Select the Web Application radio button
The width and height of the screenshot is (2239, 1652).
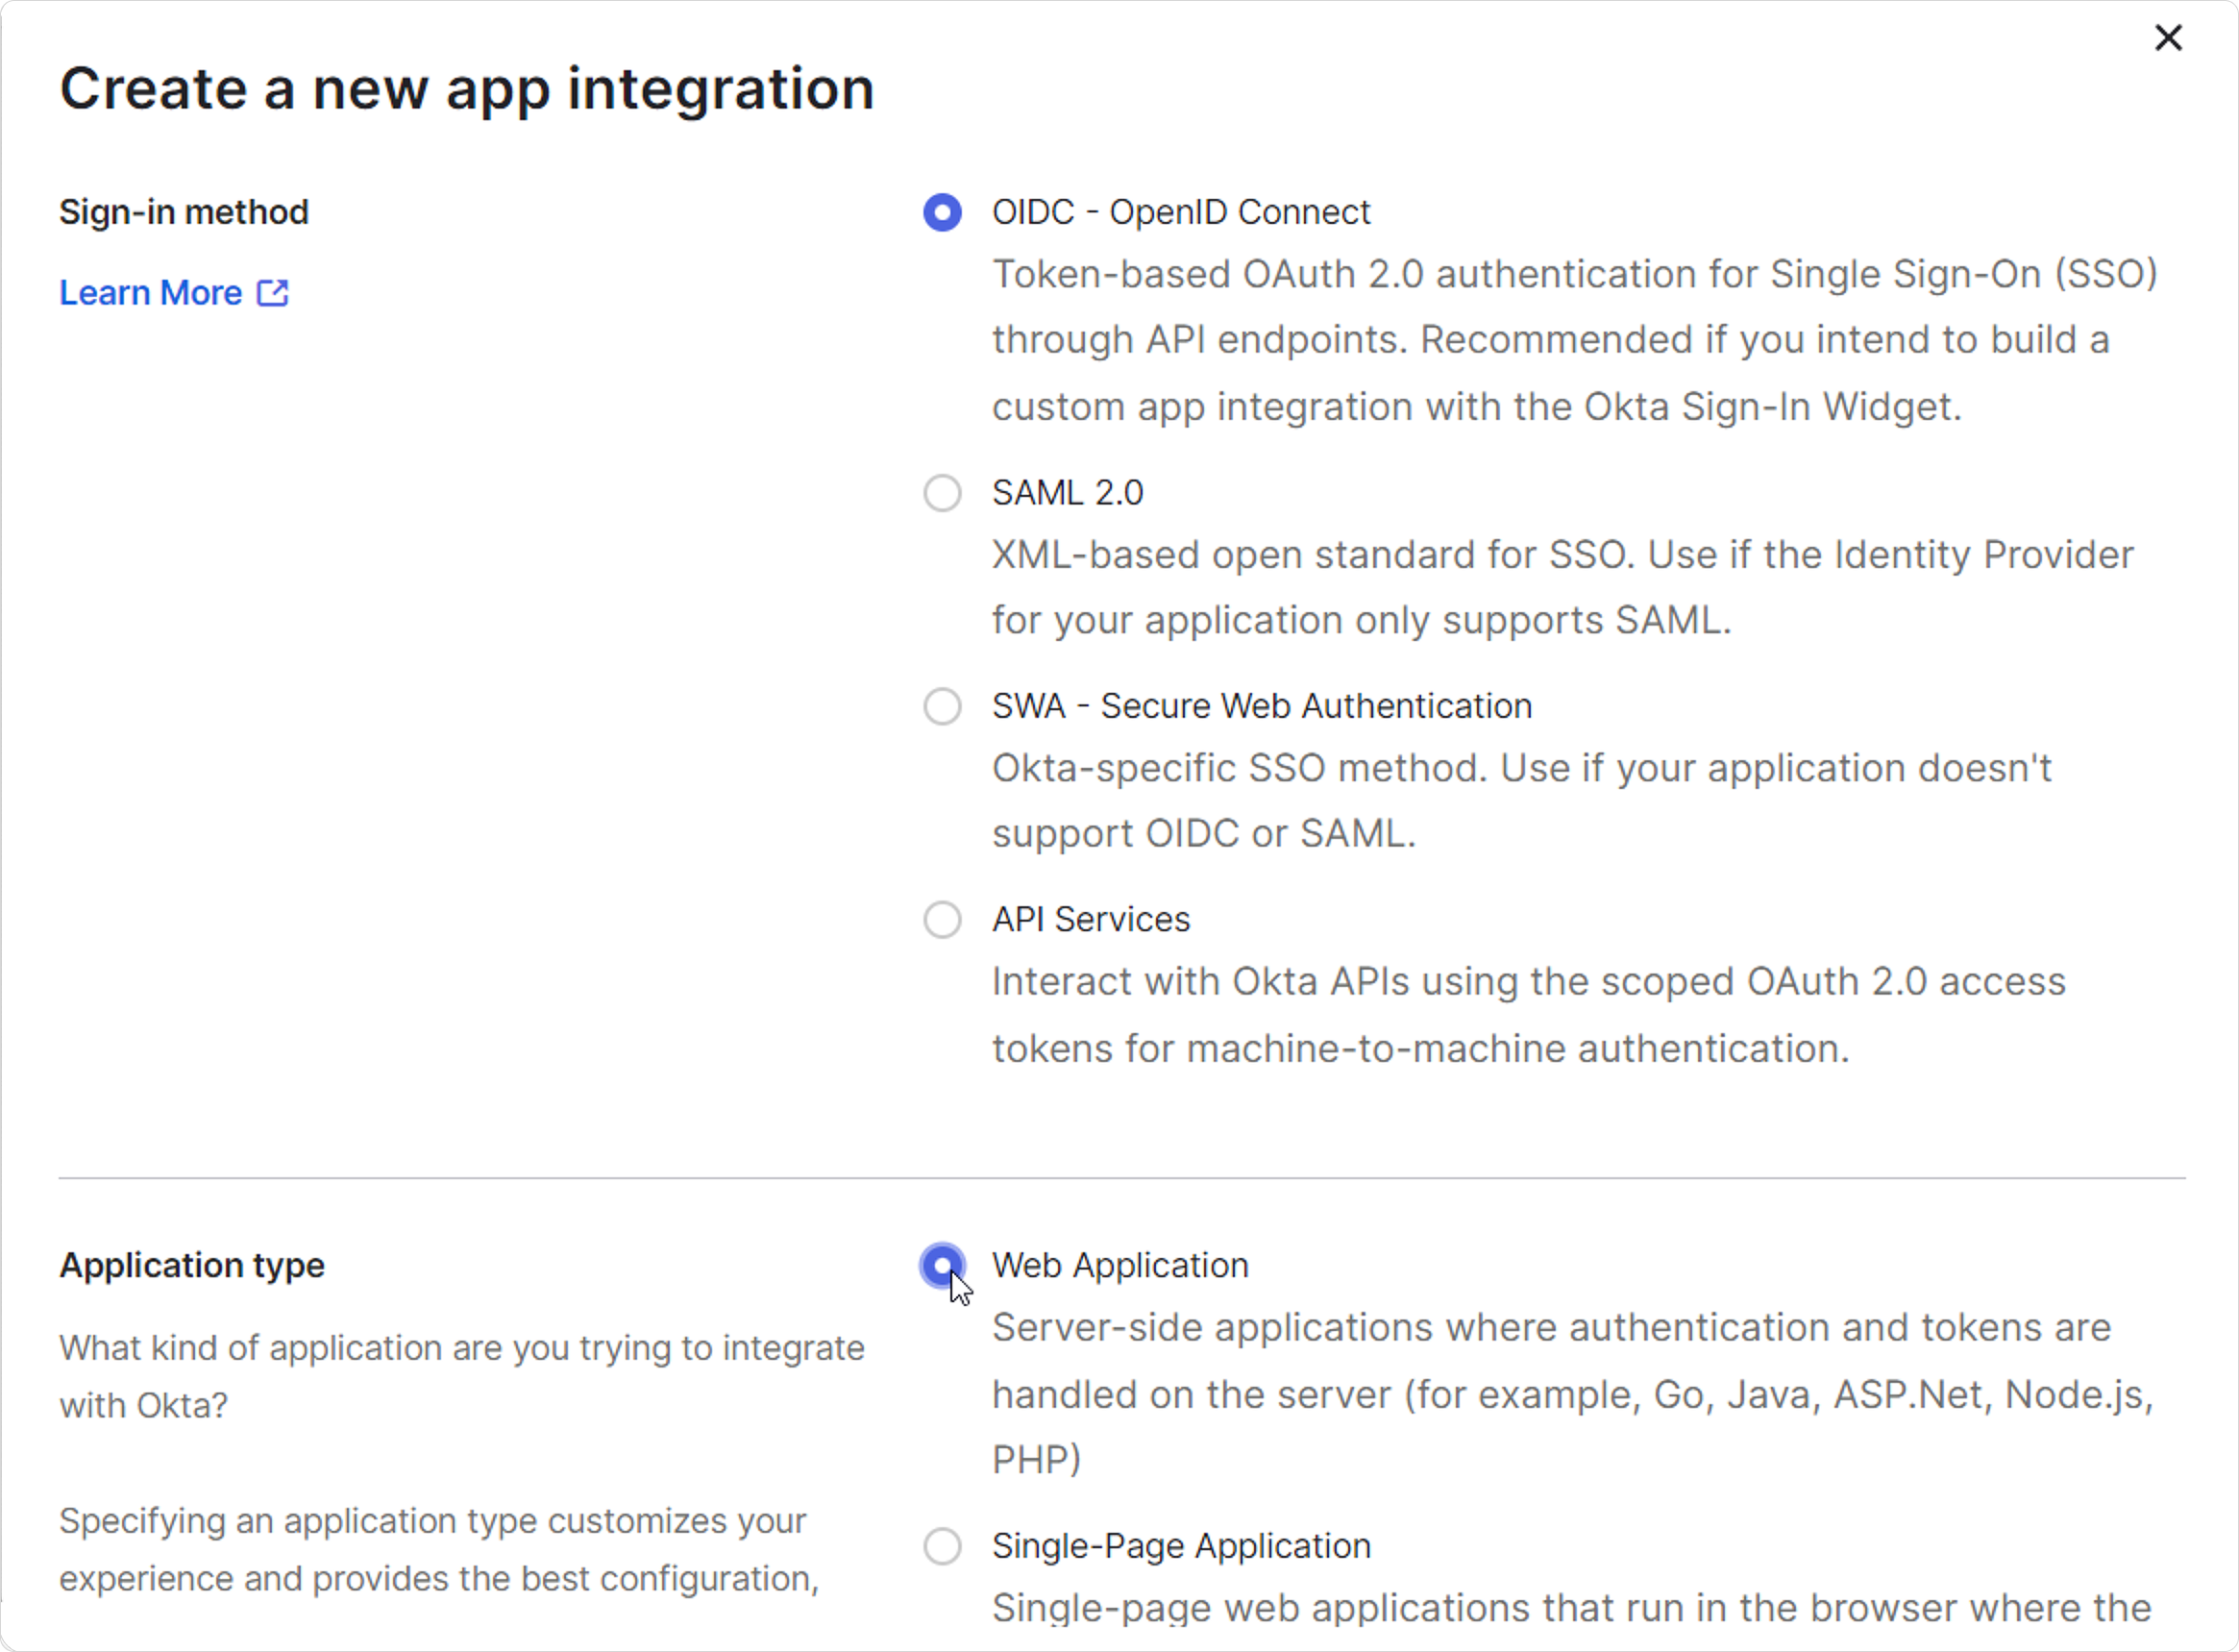[x=942, y=1266]
